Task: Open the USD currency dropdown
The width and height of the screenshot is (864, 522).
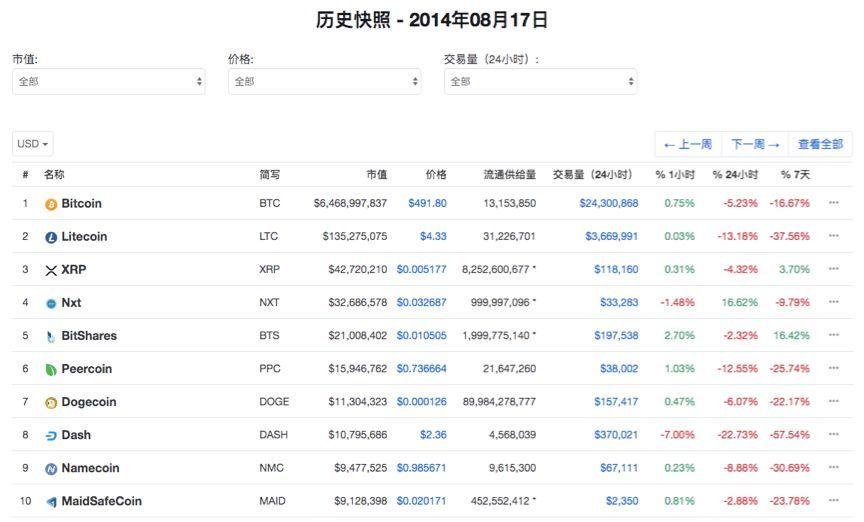Action: (x=33, y=144)
